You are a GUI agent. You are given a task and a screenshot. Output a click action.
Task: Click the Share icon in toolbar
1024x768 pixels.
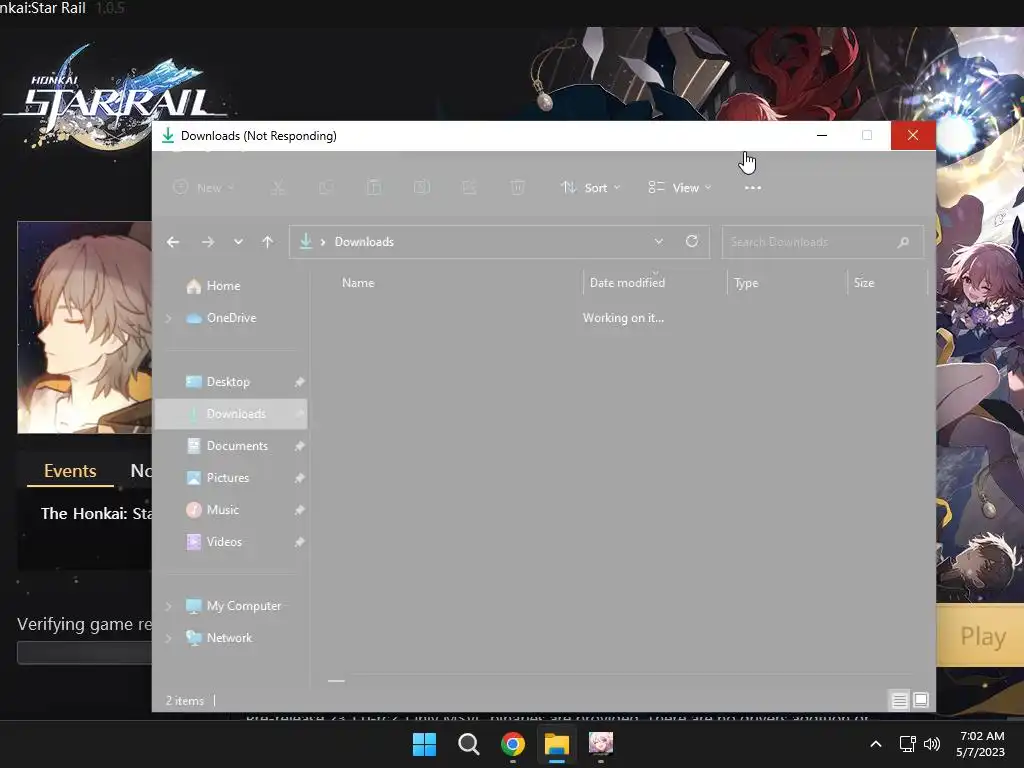470,188
